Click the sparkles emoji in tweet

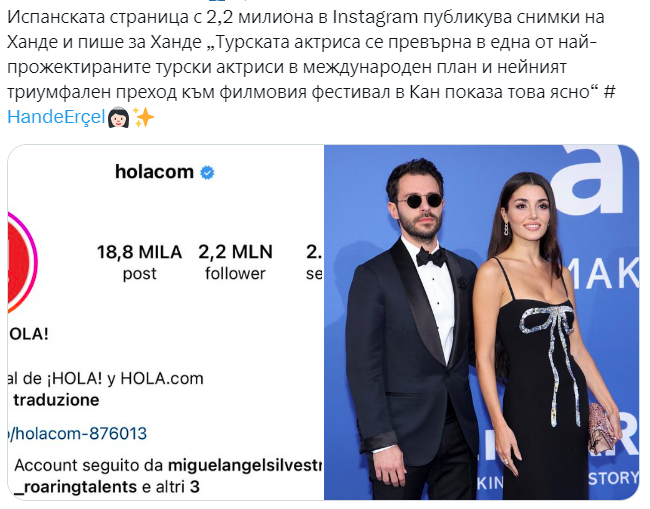pyautogui.click(x=143, y=118)
